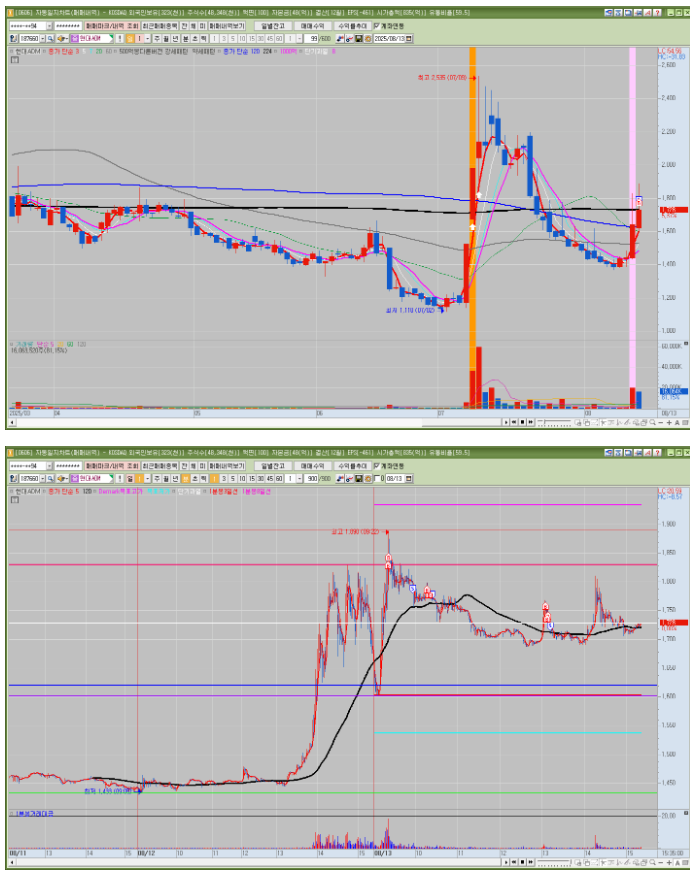This screenshot has height=878, width=690.
Task: Click the last grid icon in top chart bottom toolbar
Action: (x=684, y=422)
